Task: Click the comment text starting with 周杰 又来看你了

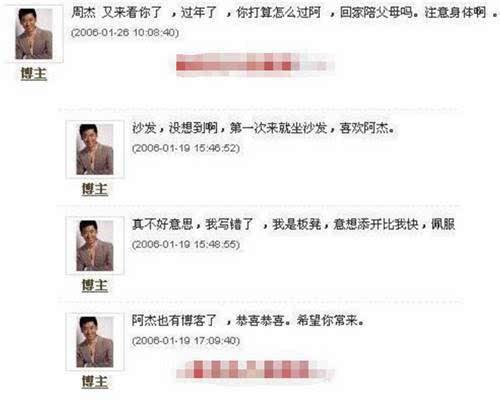Action: pyautogui.click(x=285, y=13)
